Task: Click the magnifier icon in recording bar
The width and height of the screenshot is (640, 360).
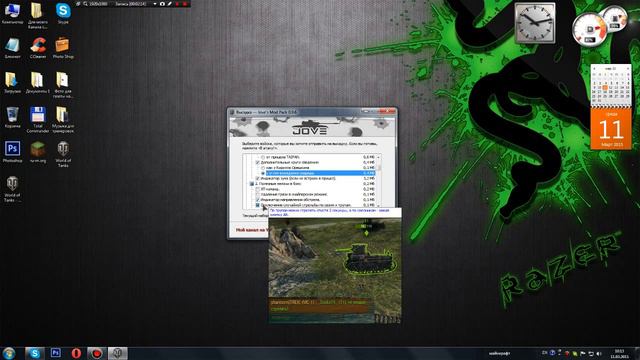Action: click(85, 4)
